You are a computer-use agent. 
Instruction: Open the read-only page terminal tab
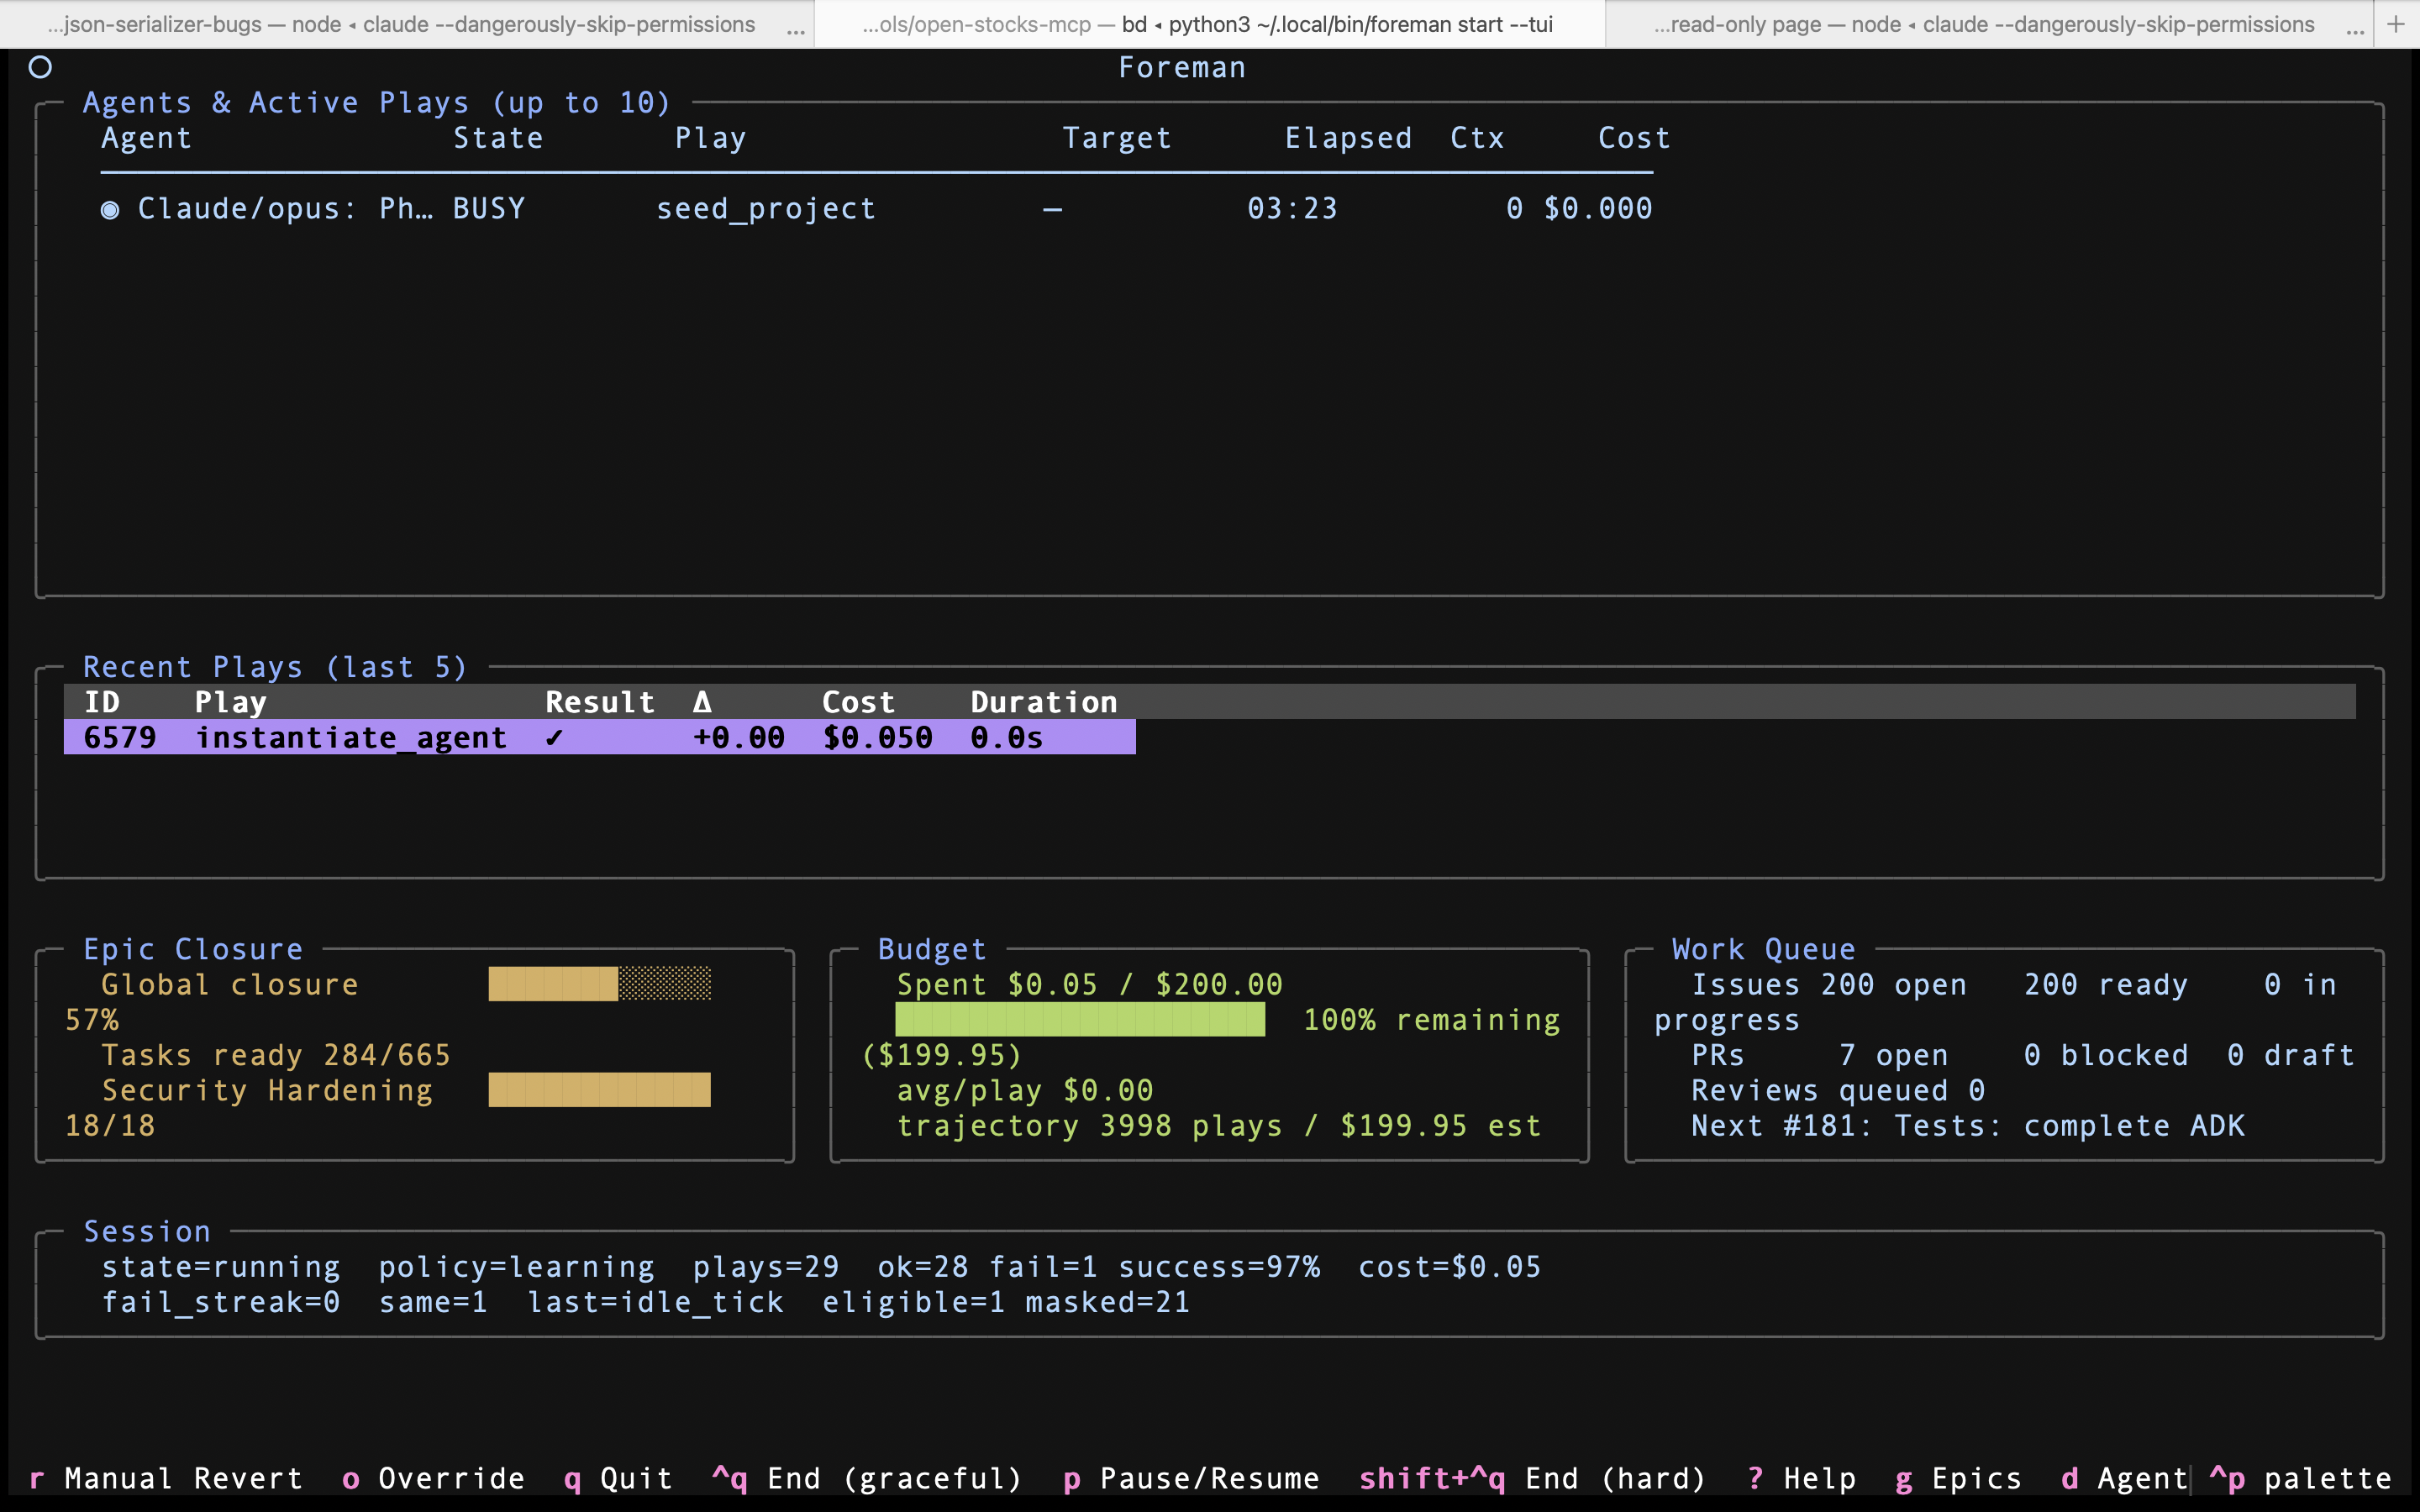1984,24
